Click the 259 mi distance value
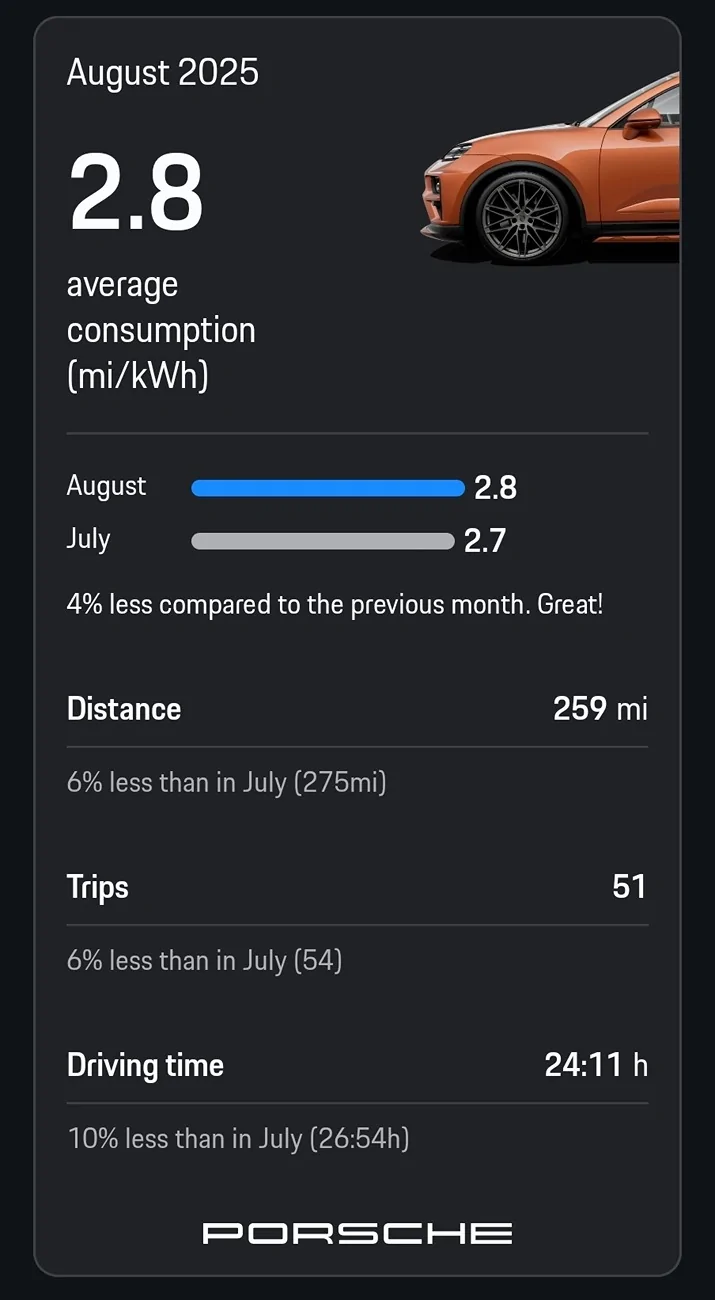Image resolution: width=715 pixels, height=1300 pixels. (599, 709)
